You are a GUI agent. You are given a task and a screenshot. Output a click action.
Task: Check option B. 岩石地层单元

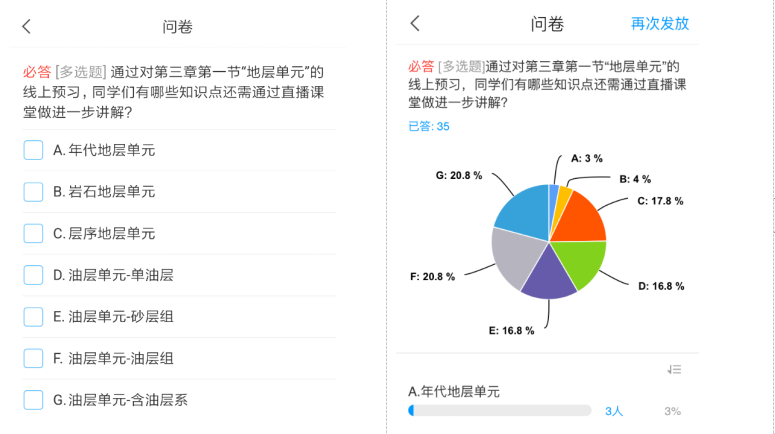[x=34, y=191]
